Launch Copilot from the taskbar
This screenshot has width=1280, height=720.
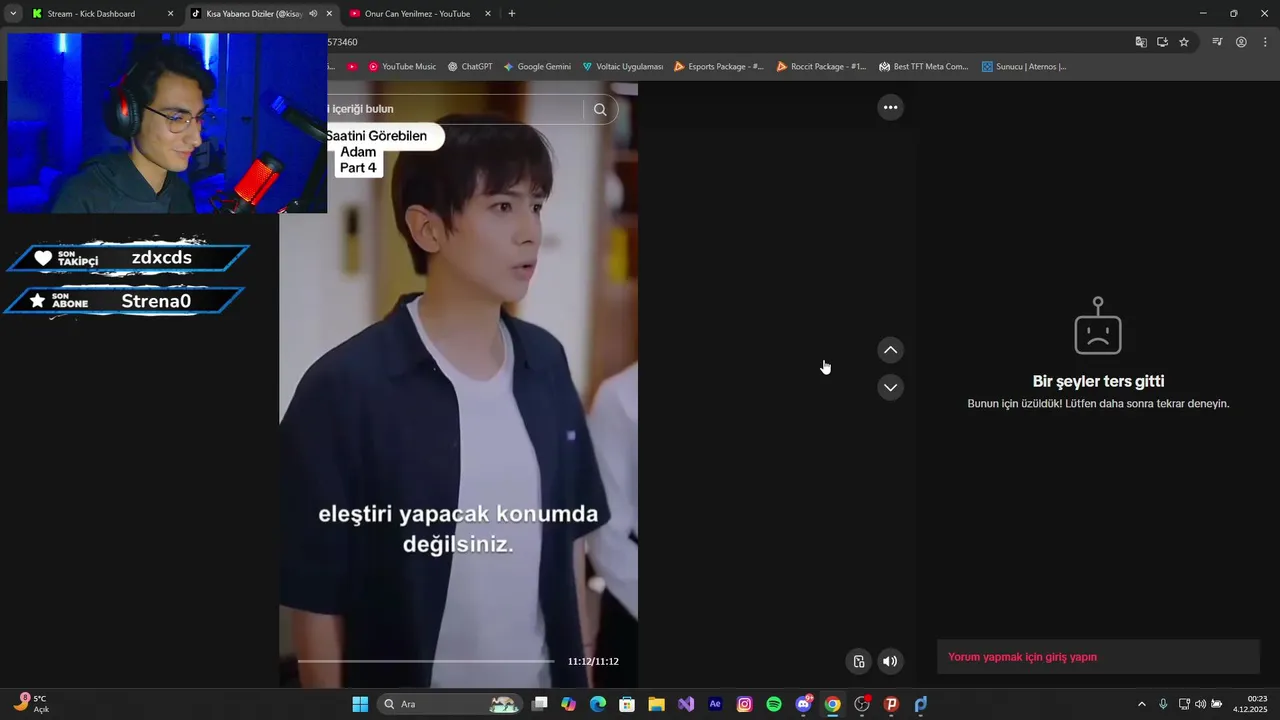pos(569,704)
